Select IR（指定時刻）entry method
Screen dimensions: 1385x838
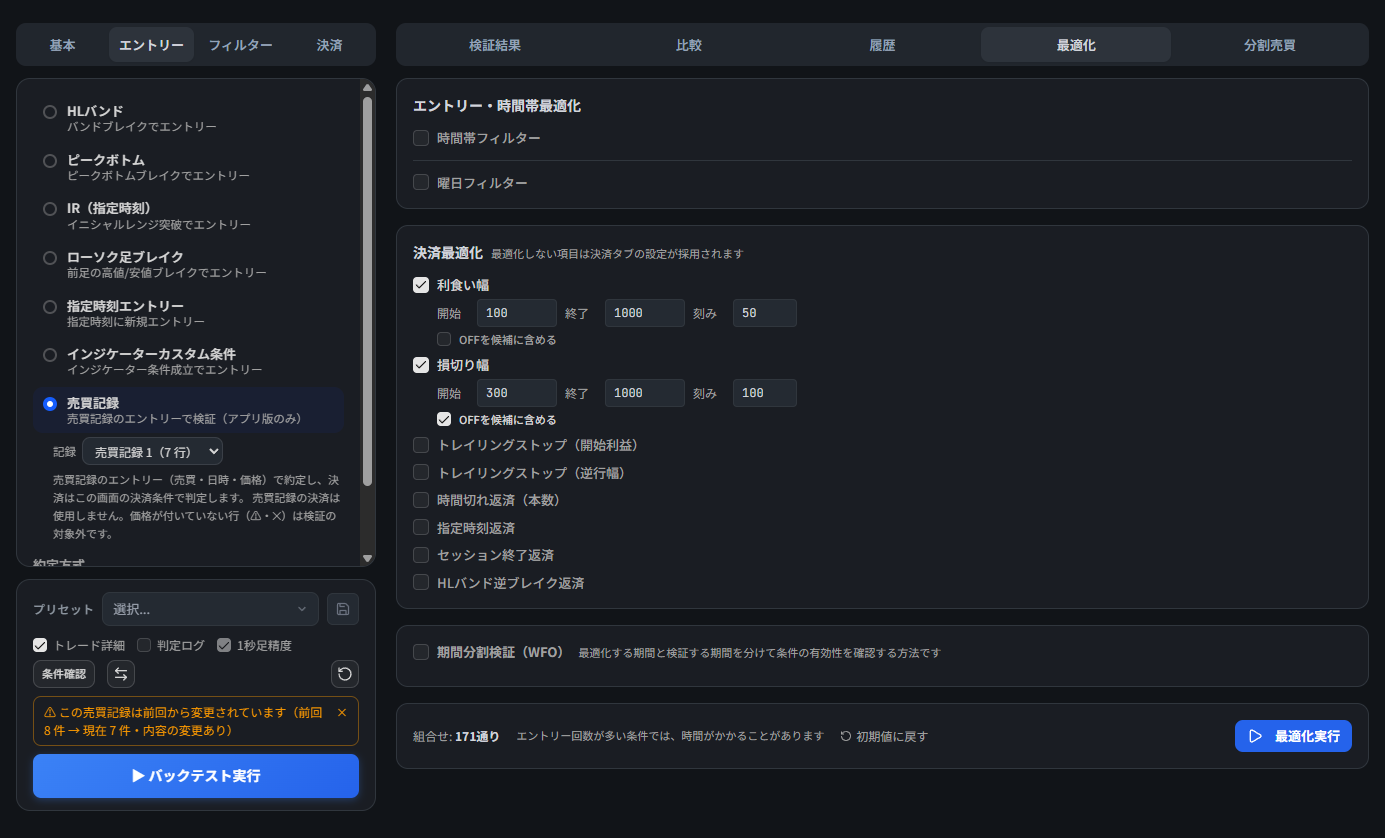coord(50,209)
